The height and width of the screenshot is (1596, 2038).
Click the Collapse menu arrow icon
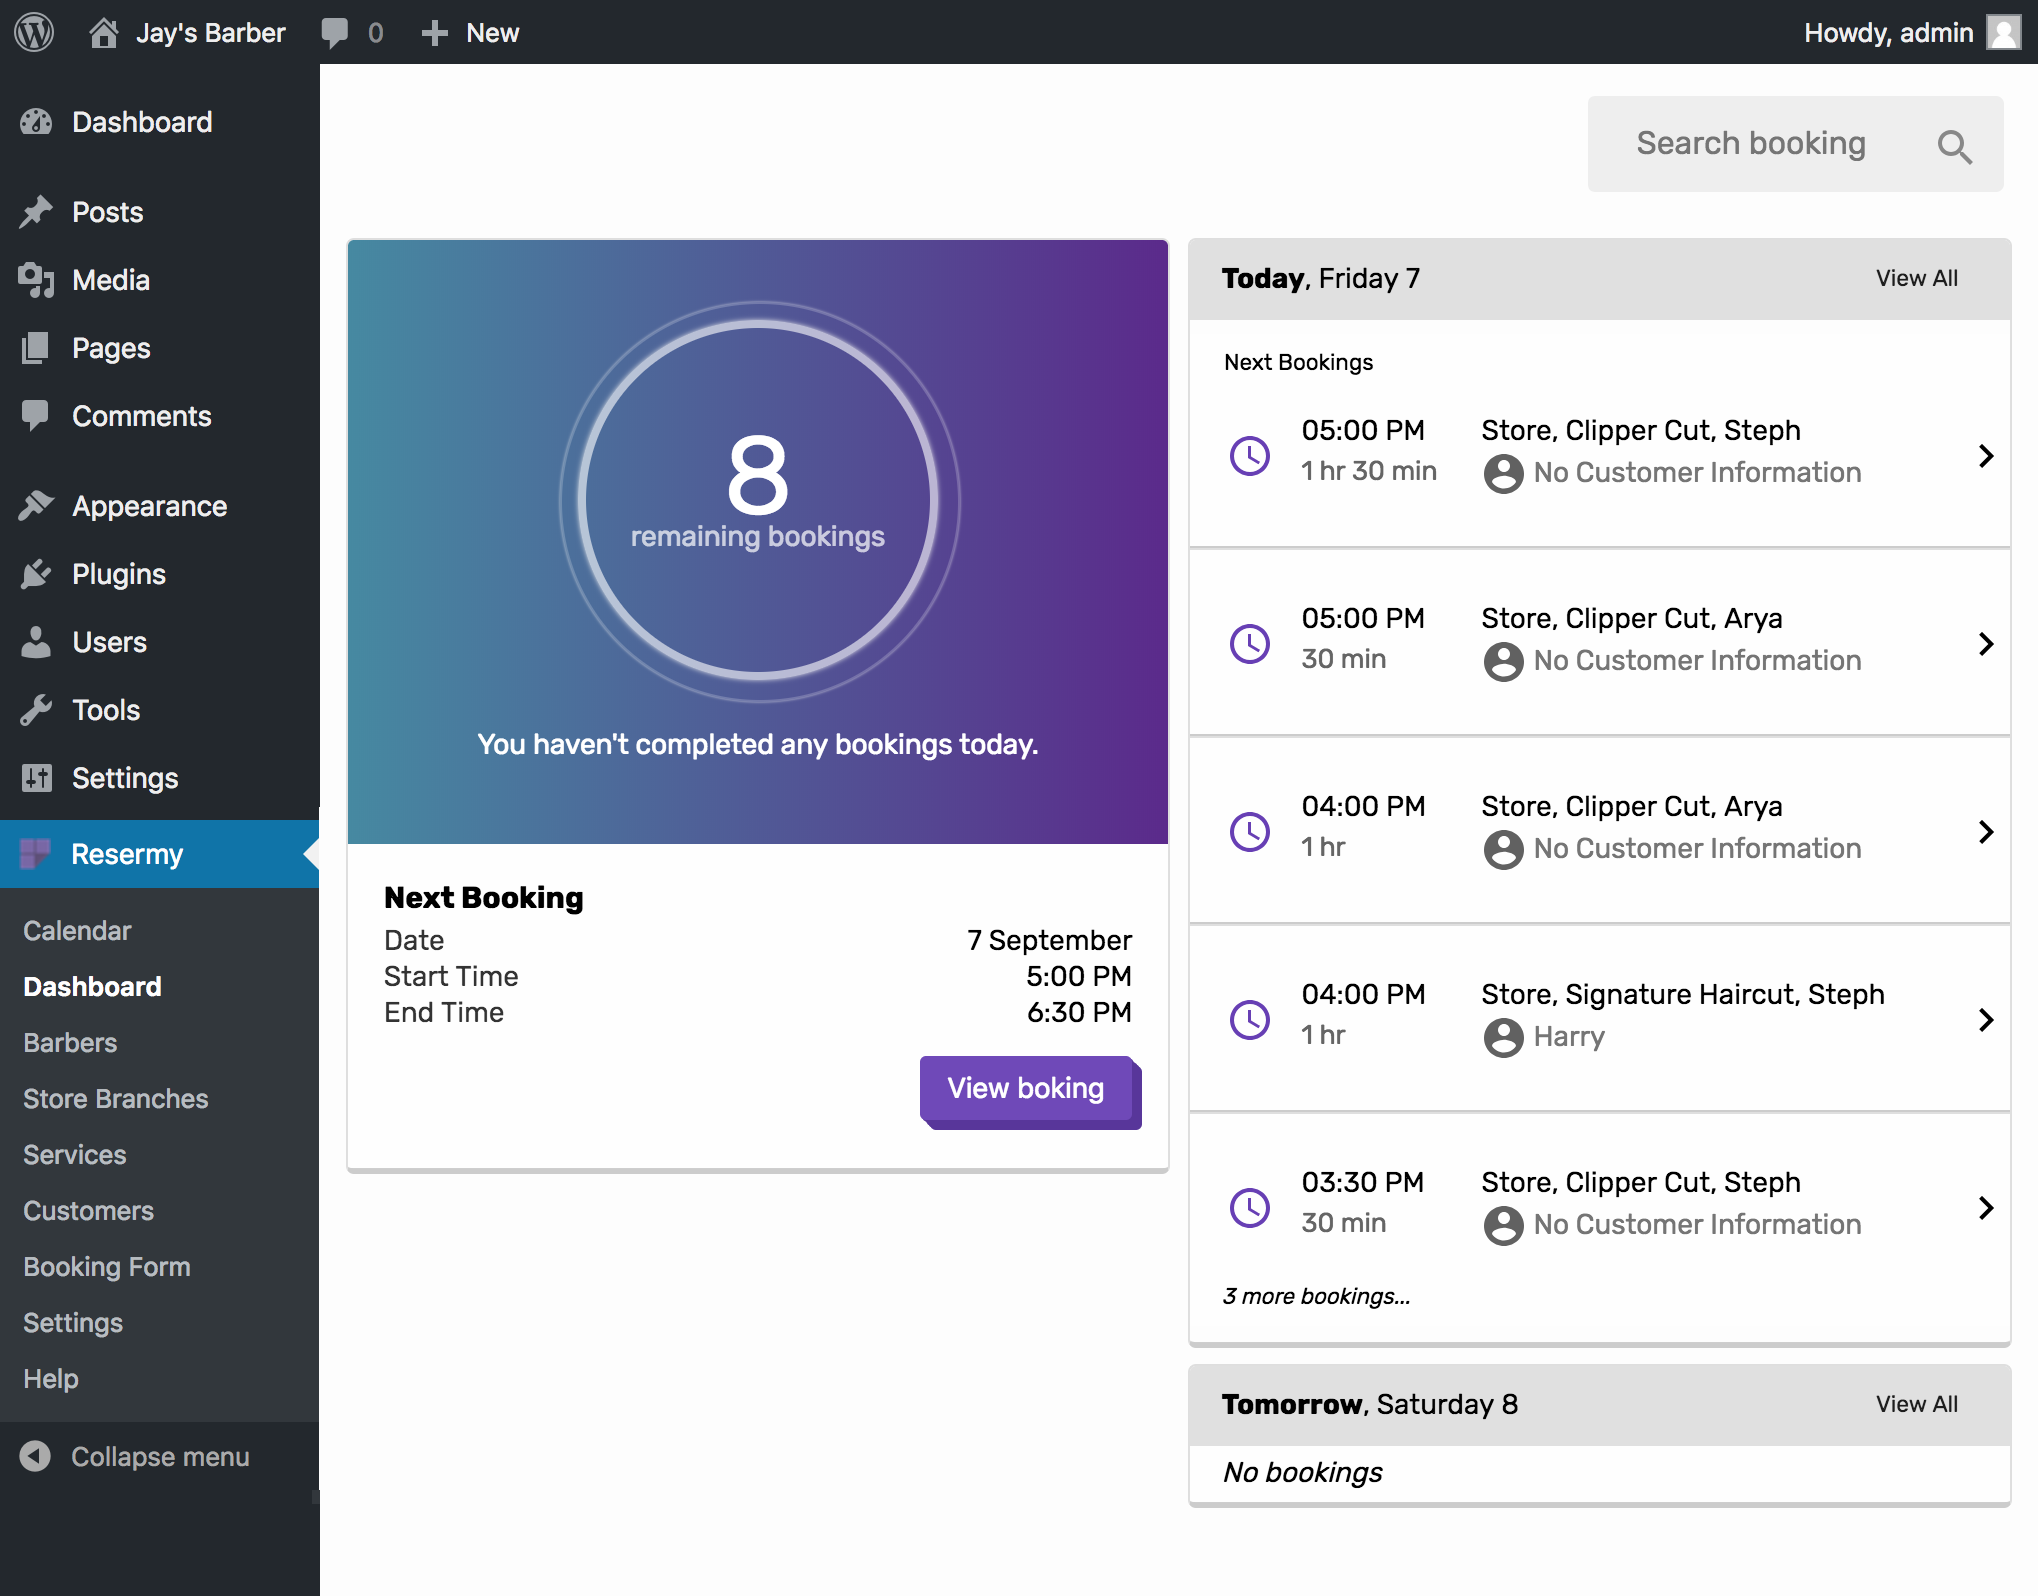[x=35, y=1456]
